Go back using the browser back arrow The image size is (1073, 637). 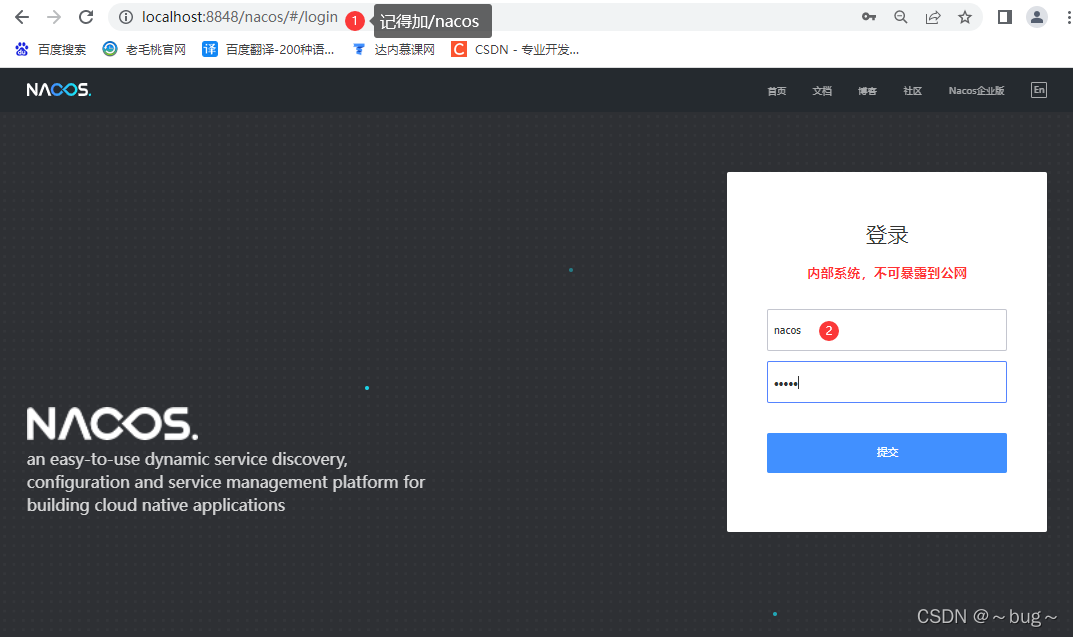coord(21,16)
